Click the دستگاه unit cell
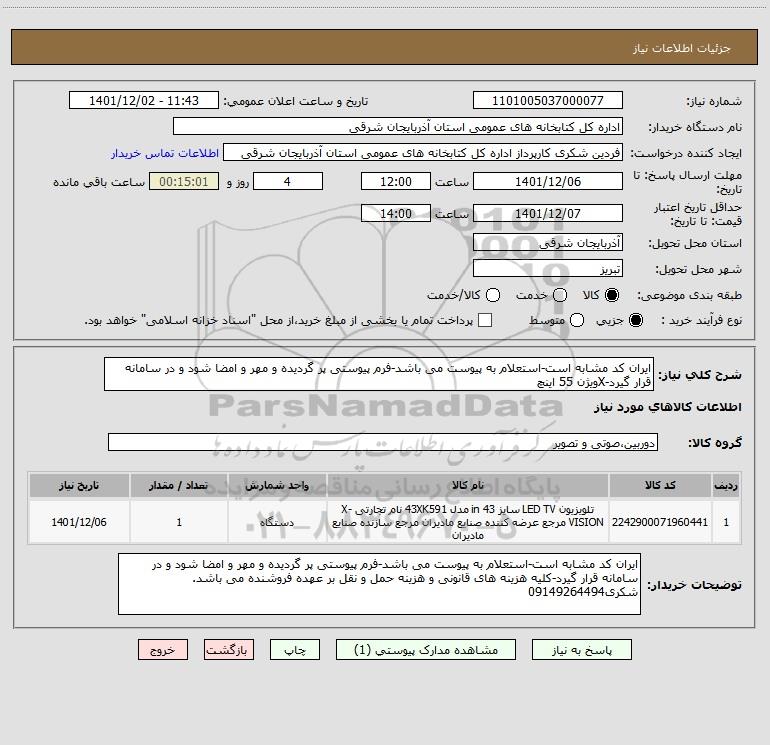Viewport: 770px width, 745px height. (x=277, y=522)
